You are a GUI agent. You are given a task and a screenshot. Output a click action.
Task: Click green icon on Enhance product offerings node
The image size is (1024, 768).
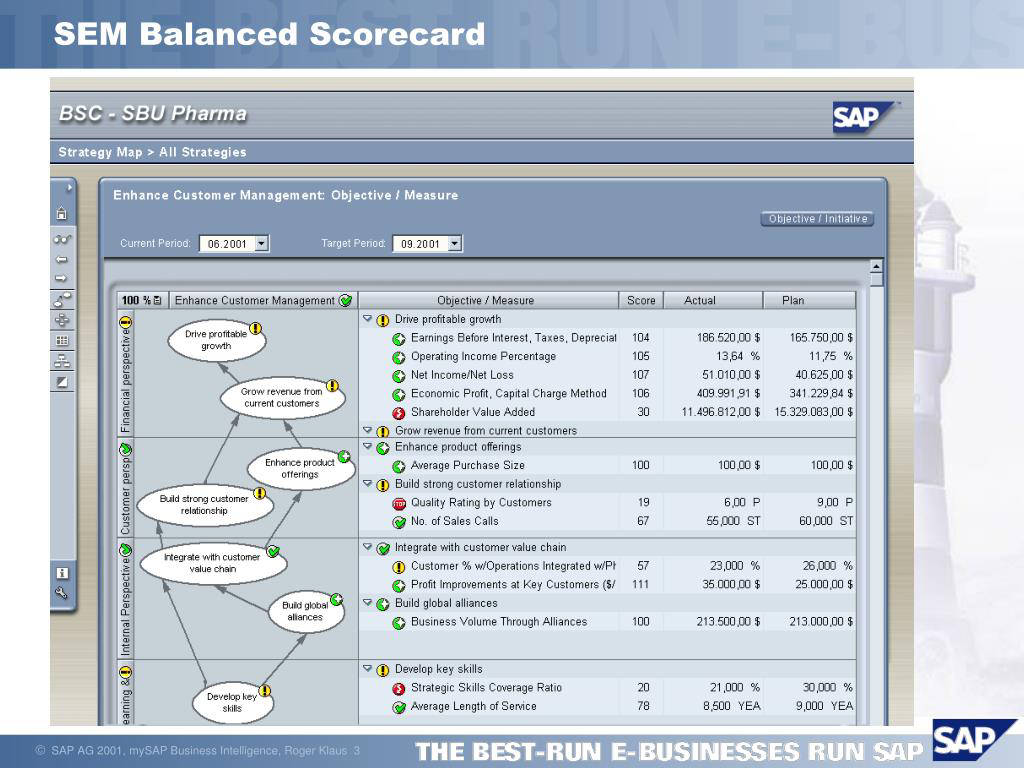(x=344, y=456)
